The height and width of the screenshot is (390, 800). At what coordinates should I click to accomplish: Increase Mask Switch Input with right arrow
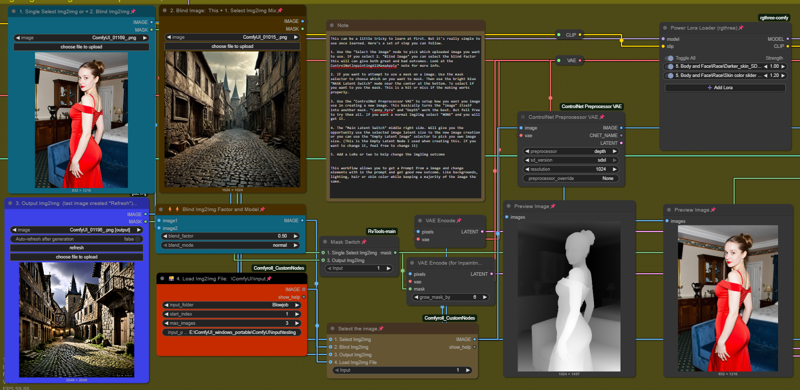pyautogui.click(x=388, y=268)
